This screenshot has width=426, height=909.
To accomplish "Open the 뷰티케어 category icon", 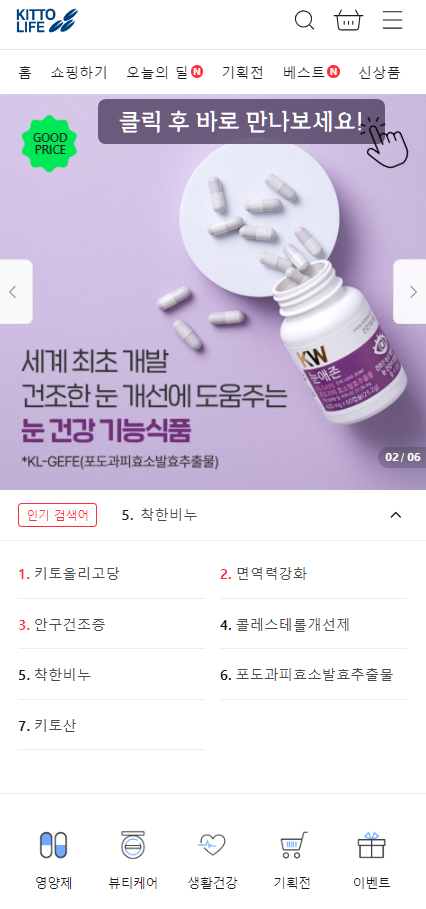I will pyautogui.click(x=133, y=845).
